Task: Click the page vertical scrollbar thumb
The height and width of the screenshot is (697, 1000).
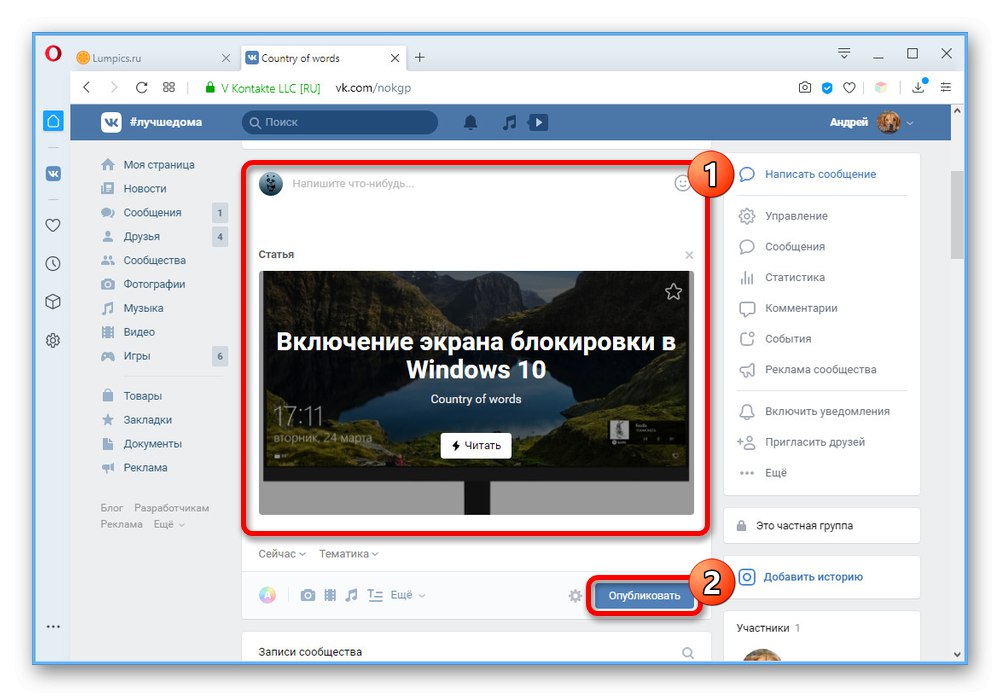Action: [x=957, y=215]
